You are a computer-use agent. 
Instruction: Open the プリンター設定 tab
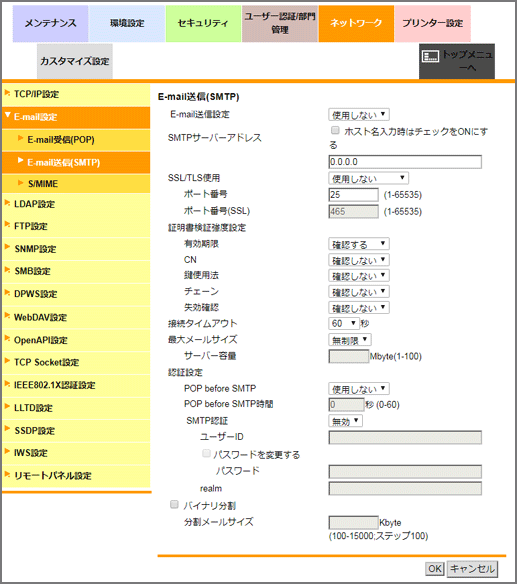point(432,23)
